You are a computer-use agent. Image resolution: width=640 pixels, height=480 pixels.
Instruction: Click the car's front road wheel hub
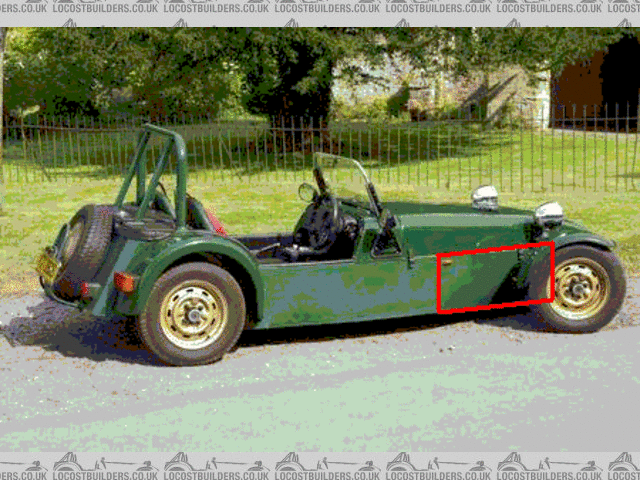[x=579, y=289]
